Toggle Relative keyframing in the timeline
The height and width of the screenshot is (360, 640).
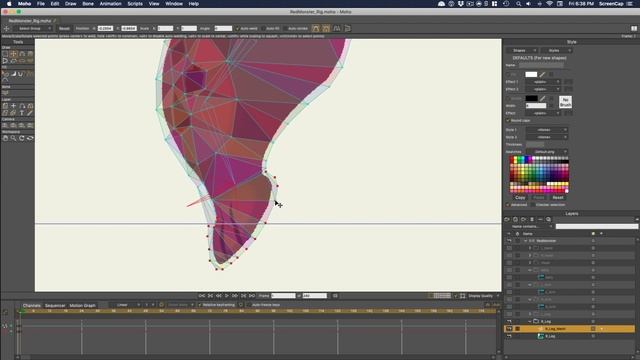200,305
